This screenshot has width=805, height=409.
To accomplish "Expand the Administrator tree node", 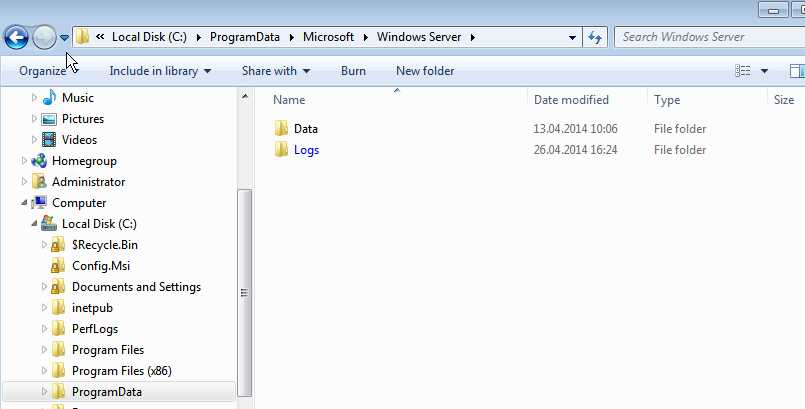I will tap(24, 182).
